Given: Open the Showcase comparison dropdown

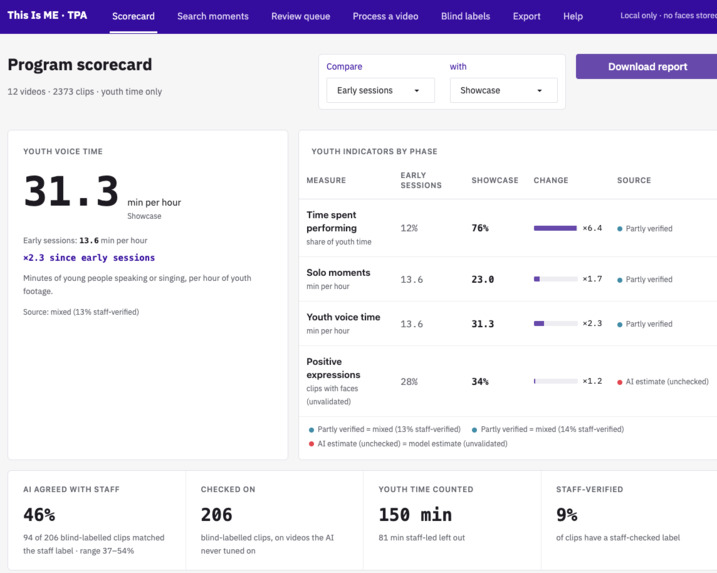Looking at the screenshot, I should (x=503, y=91).
